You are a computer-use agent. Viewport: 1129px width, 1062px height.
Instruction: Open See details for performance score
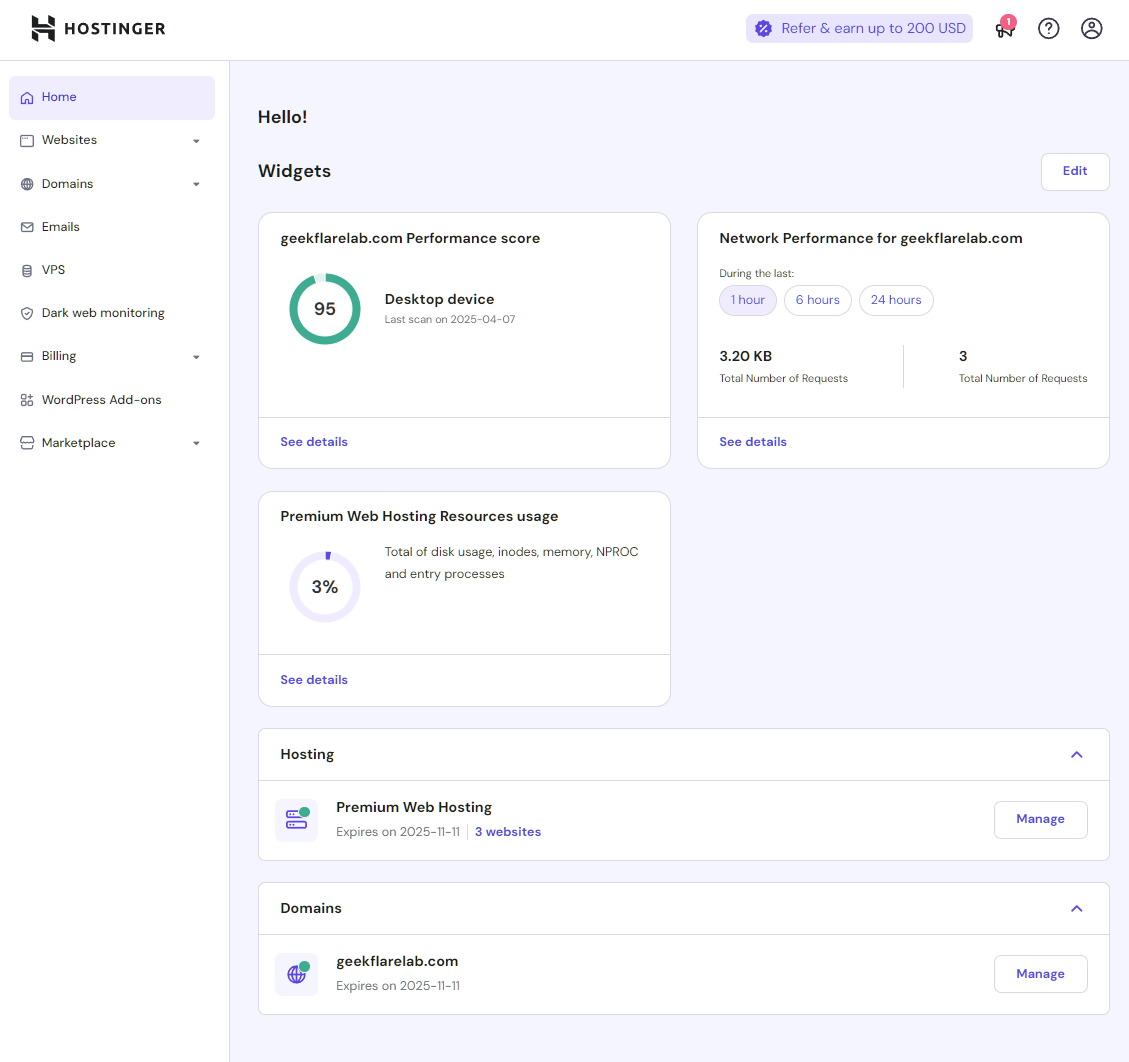(x=314, y=441)
